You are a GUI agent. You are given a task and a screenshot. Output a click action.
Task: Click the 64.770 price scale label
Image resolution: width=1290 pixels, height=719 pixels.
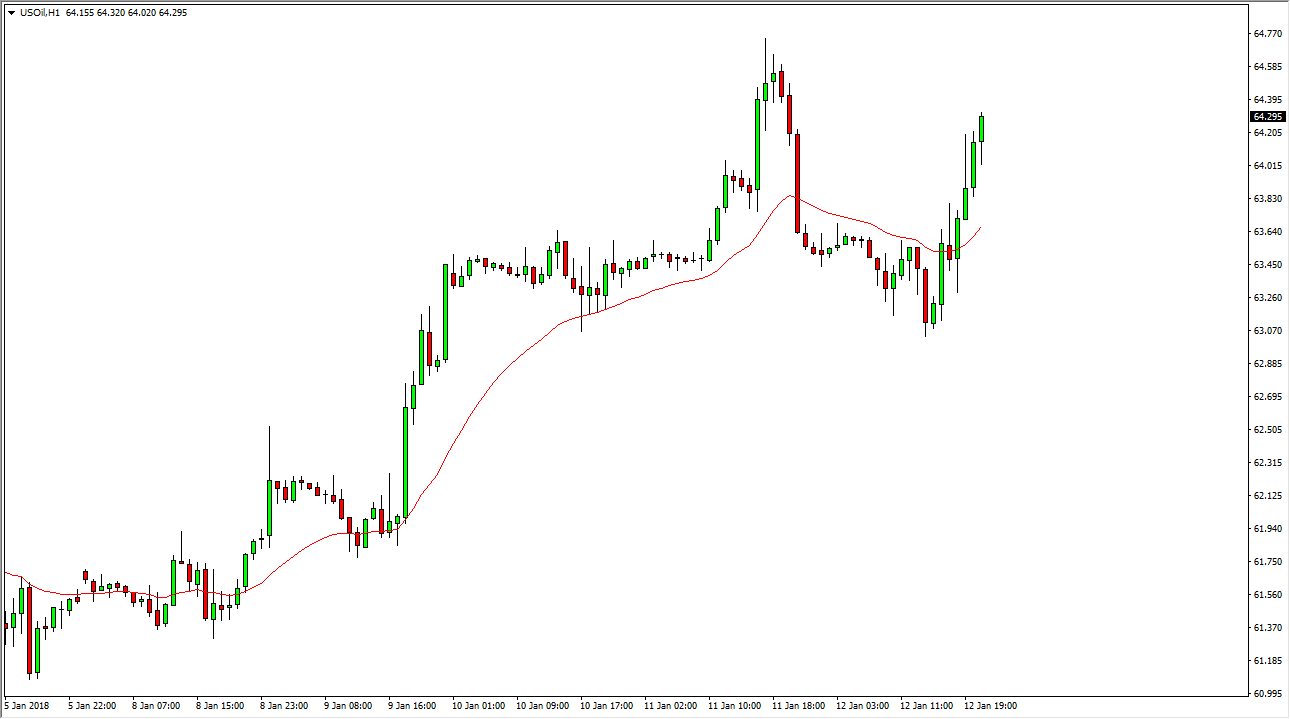pos(1266,34)
